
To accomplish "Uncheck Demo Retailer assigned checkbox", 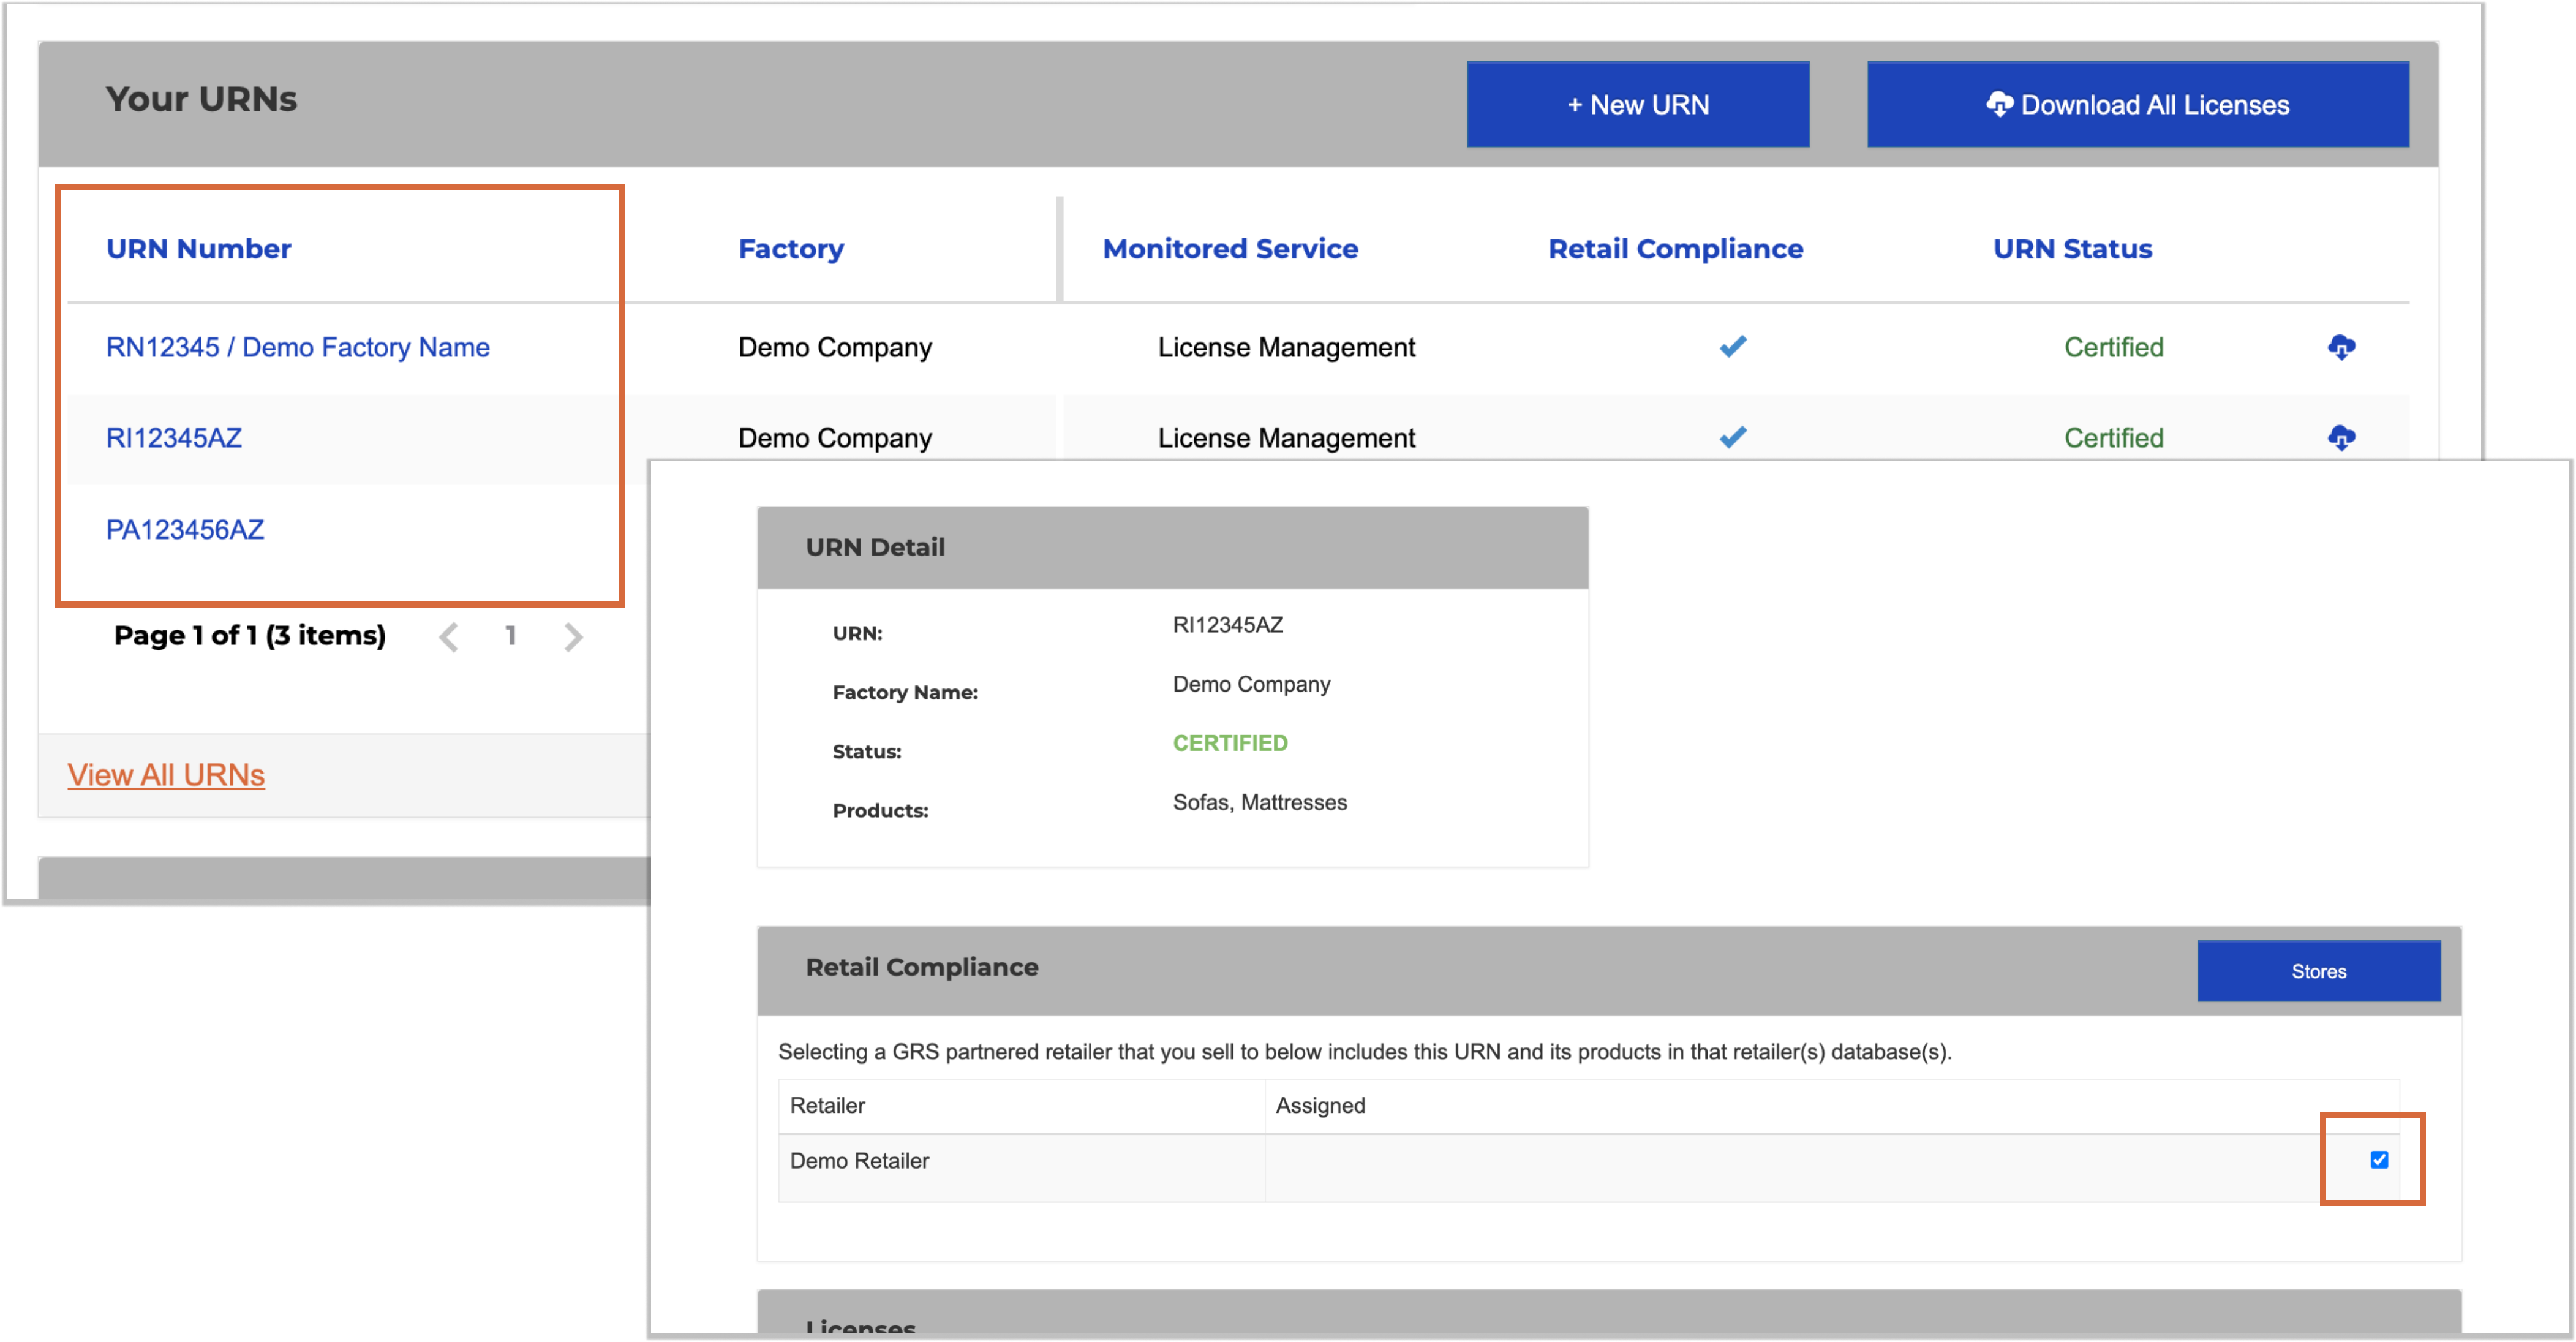I will tap(2378, 1159).
